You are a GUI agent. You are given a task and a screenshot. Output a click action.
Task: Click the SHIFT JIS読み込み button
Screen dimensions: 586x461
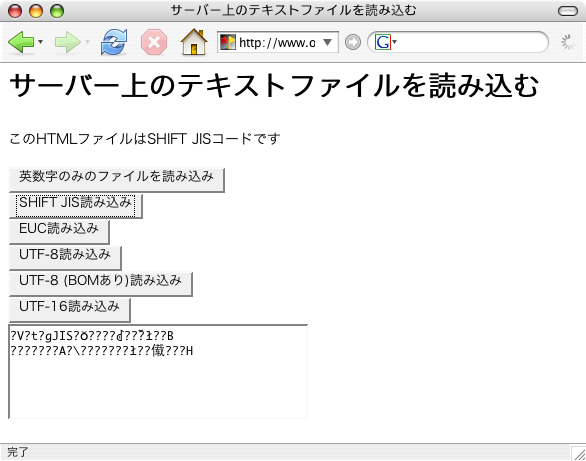(x=75, y=206)
